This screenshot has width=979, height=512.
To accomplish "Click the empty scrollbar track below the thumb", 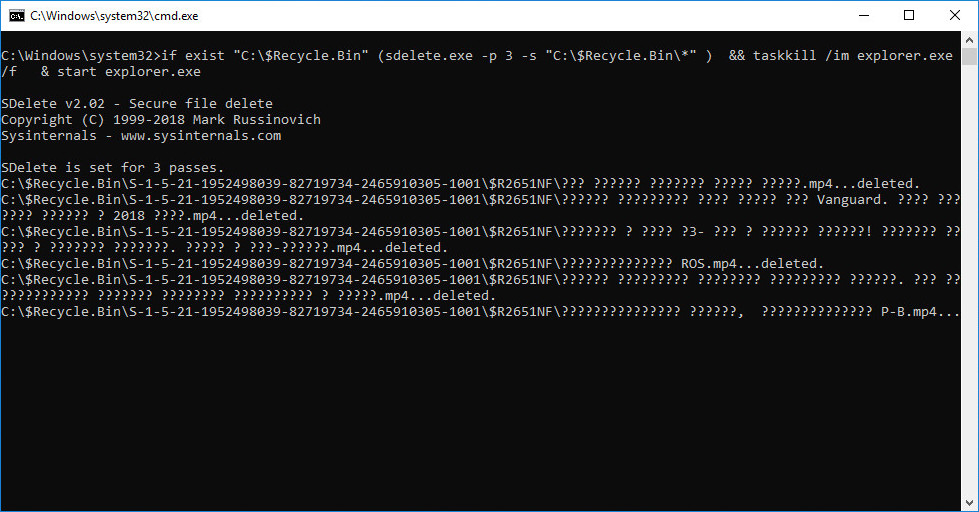I will 969,280.
